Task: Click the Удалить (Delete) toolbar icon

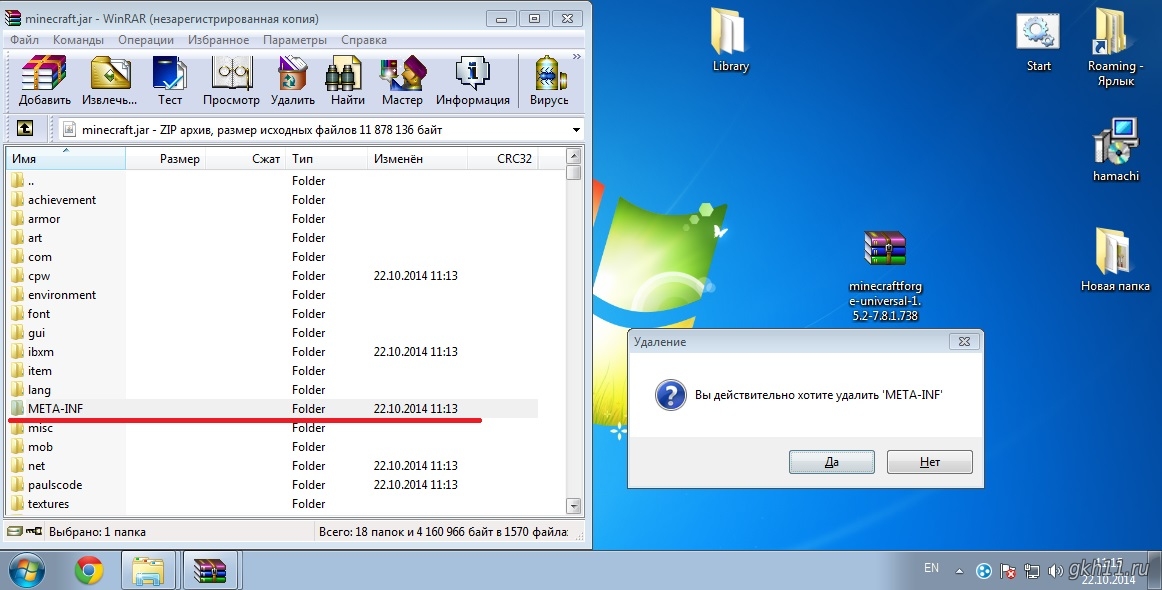Action: [293, 81]
